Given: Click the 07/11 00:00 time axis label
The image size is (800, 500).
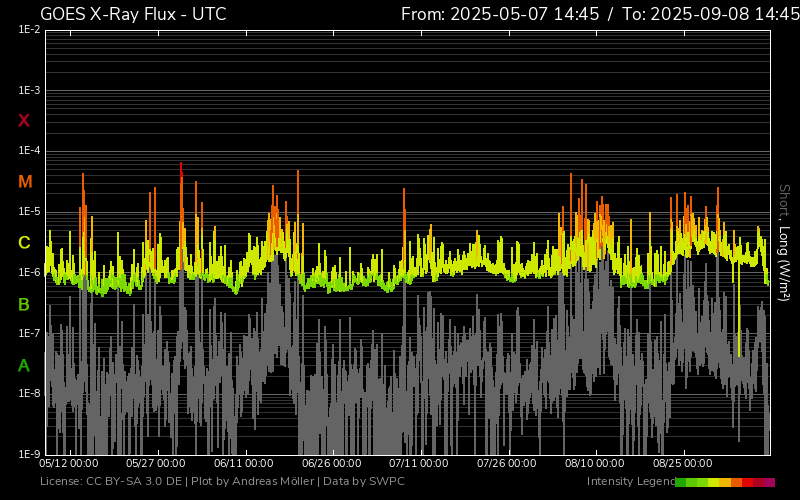Looking at the screenshot, I should [x=419, y=464].
